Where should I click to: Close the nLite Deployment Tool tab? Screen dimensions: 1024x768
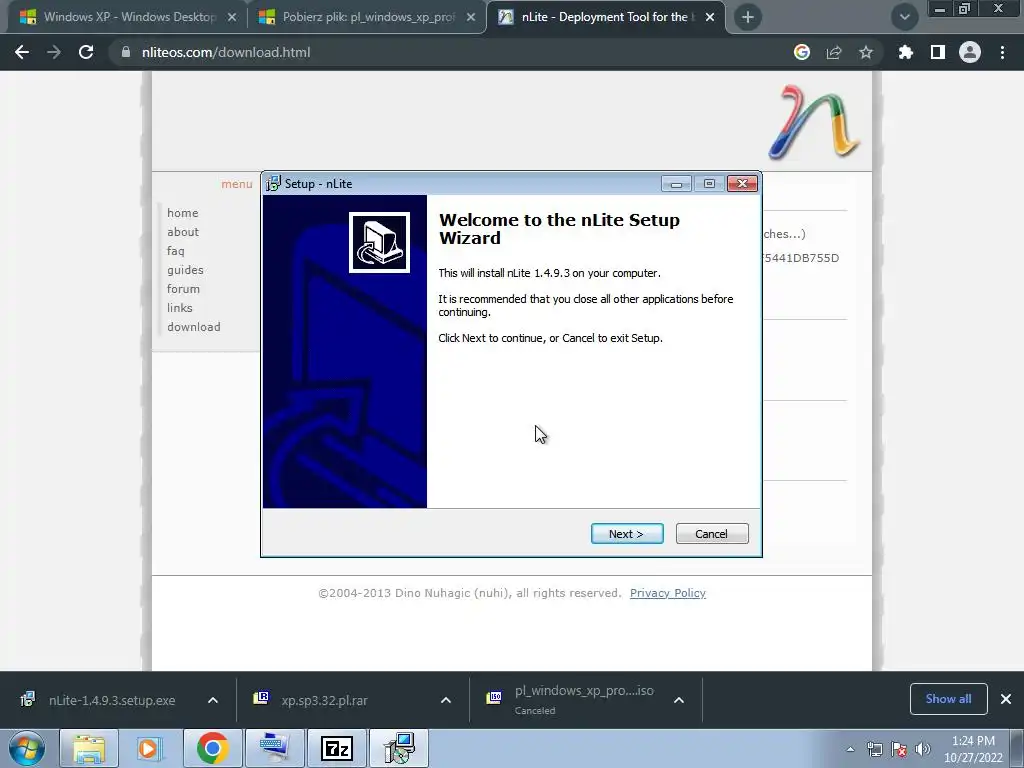[x=710, y=17]
